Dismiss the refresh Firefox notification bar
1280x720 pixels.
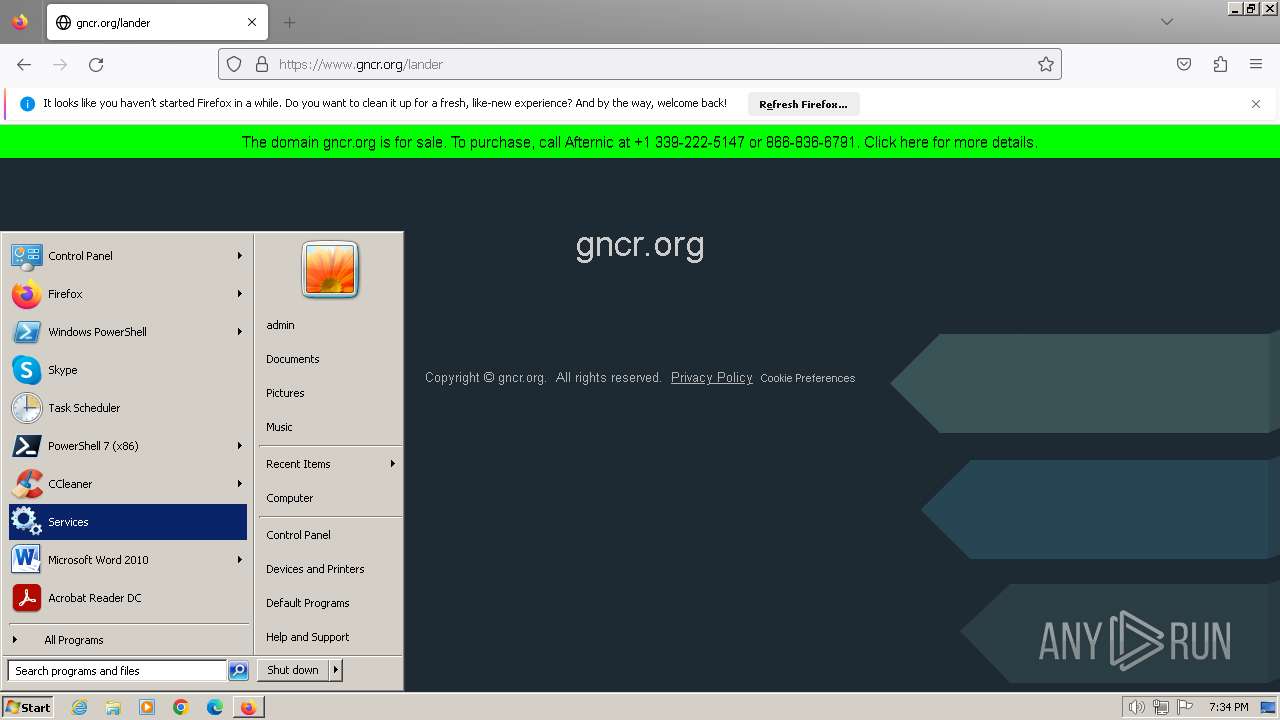(x=1256, y=104)
